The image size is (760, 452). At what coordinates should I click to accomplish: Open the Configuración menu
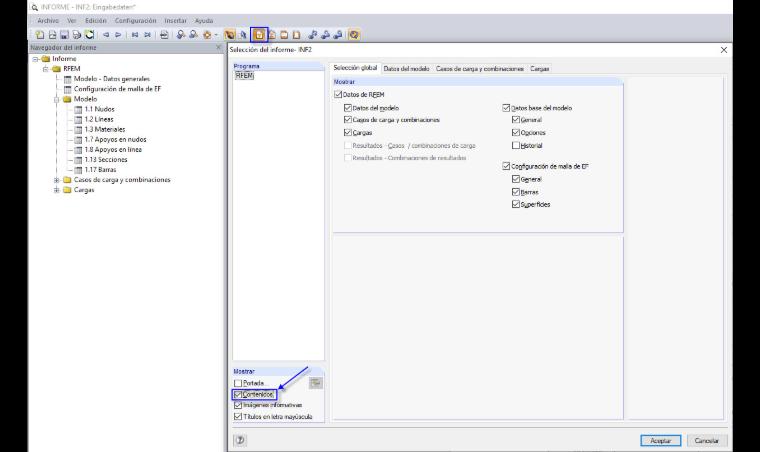click(x=135, y=21)
